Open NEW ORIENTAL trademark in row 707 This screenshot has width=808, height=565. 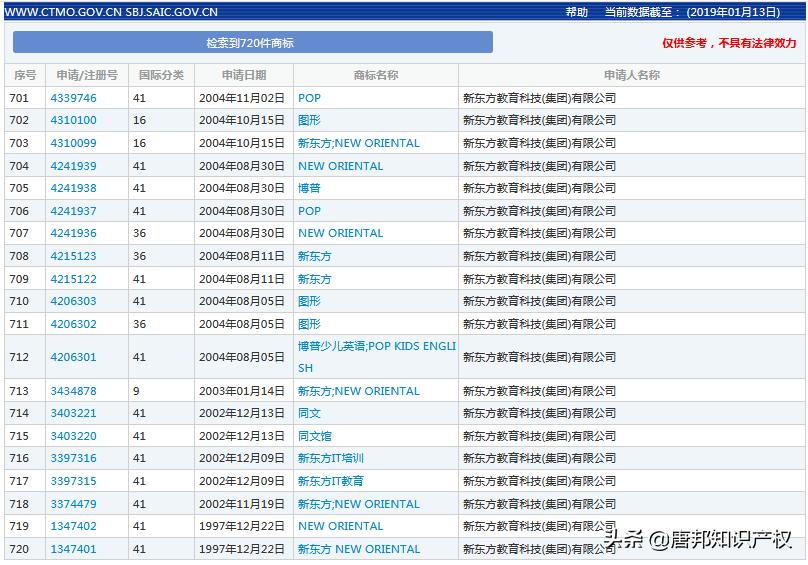click(x=341, y=233)
